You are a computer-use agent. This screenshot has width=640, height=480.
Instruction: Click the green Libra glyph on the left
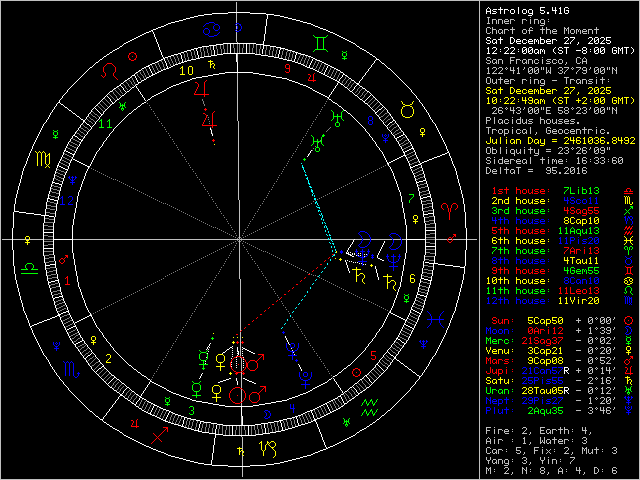(31, 270)
